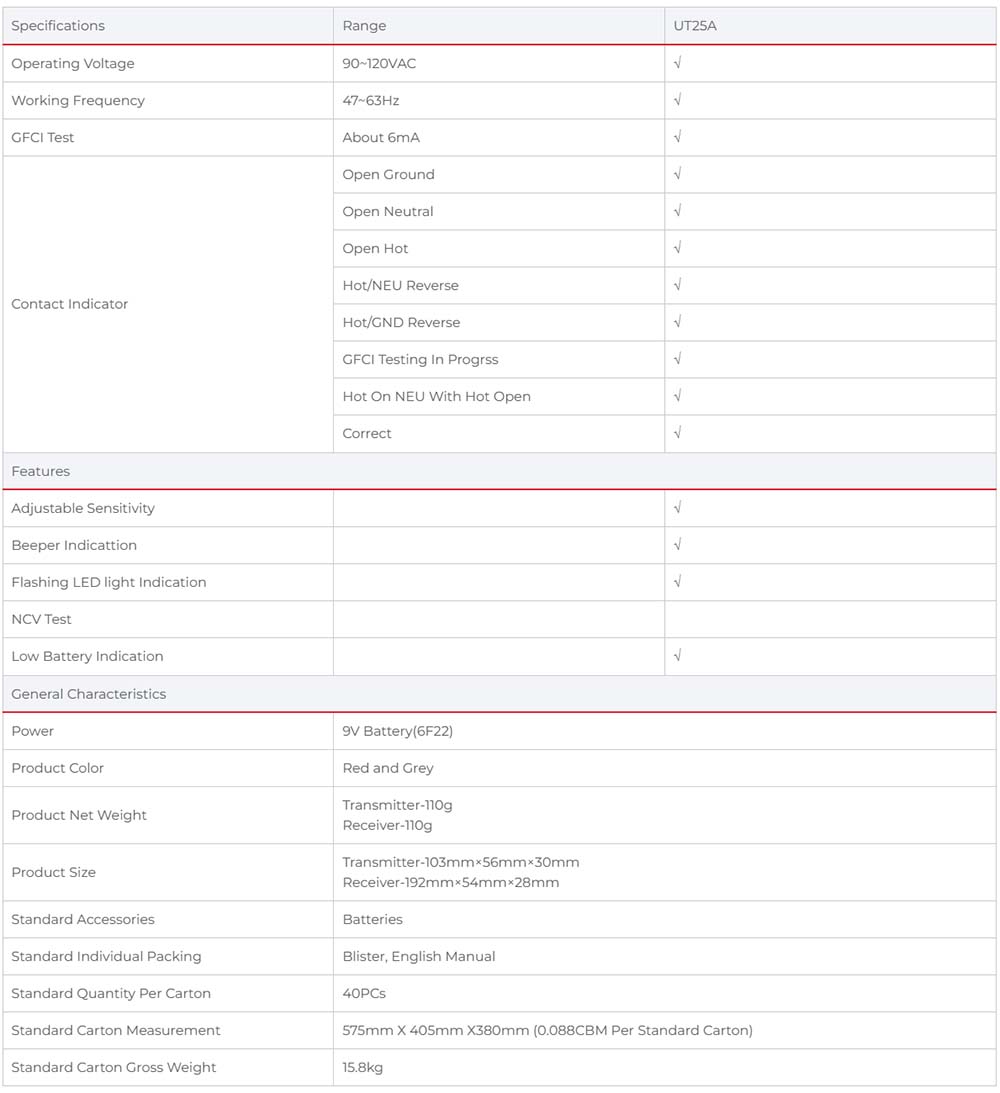Click the Range column header
The image size is (1000, 1093).
(x=364, y=26)
